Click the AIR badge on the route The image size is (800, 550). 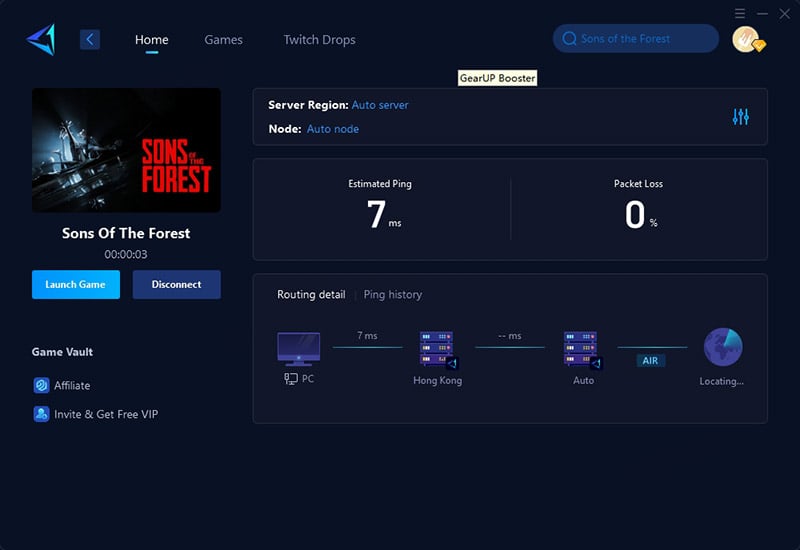tap(651, 361)
